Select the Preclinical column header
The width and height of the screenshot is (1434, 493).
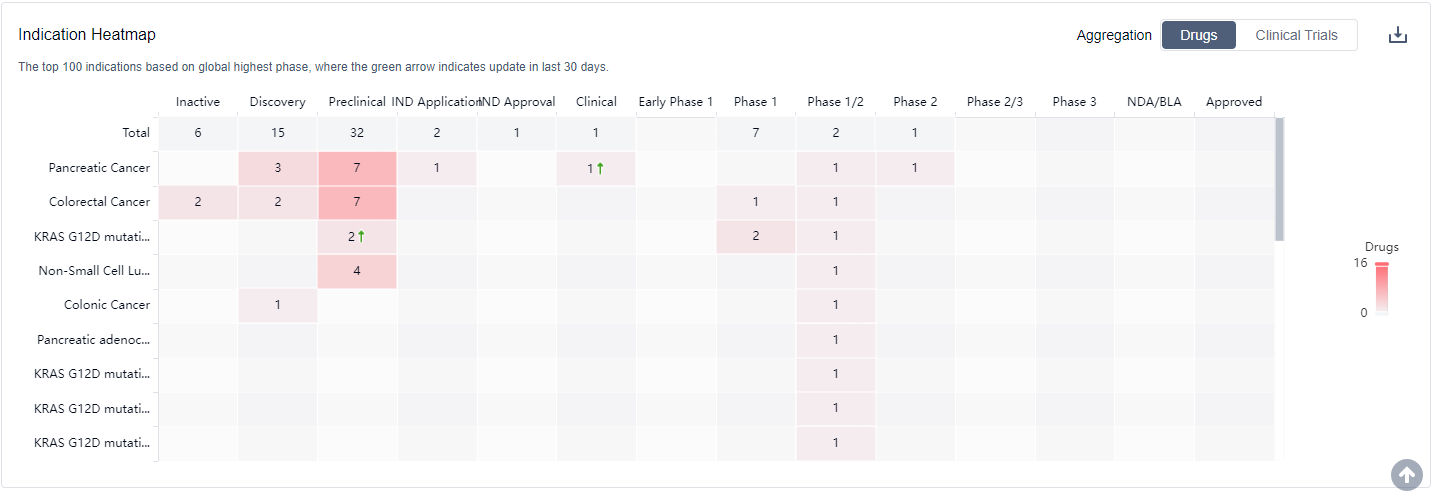tap(357, 101)
